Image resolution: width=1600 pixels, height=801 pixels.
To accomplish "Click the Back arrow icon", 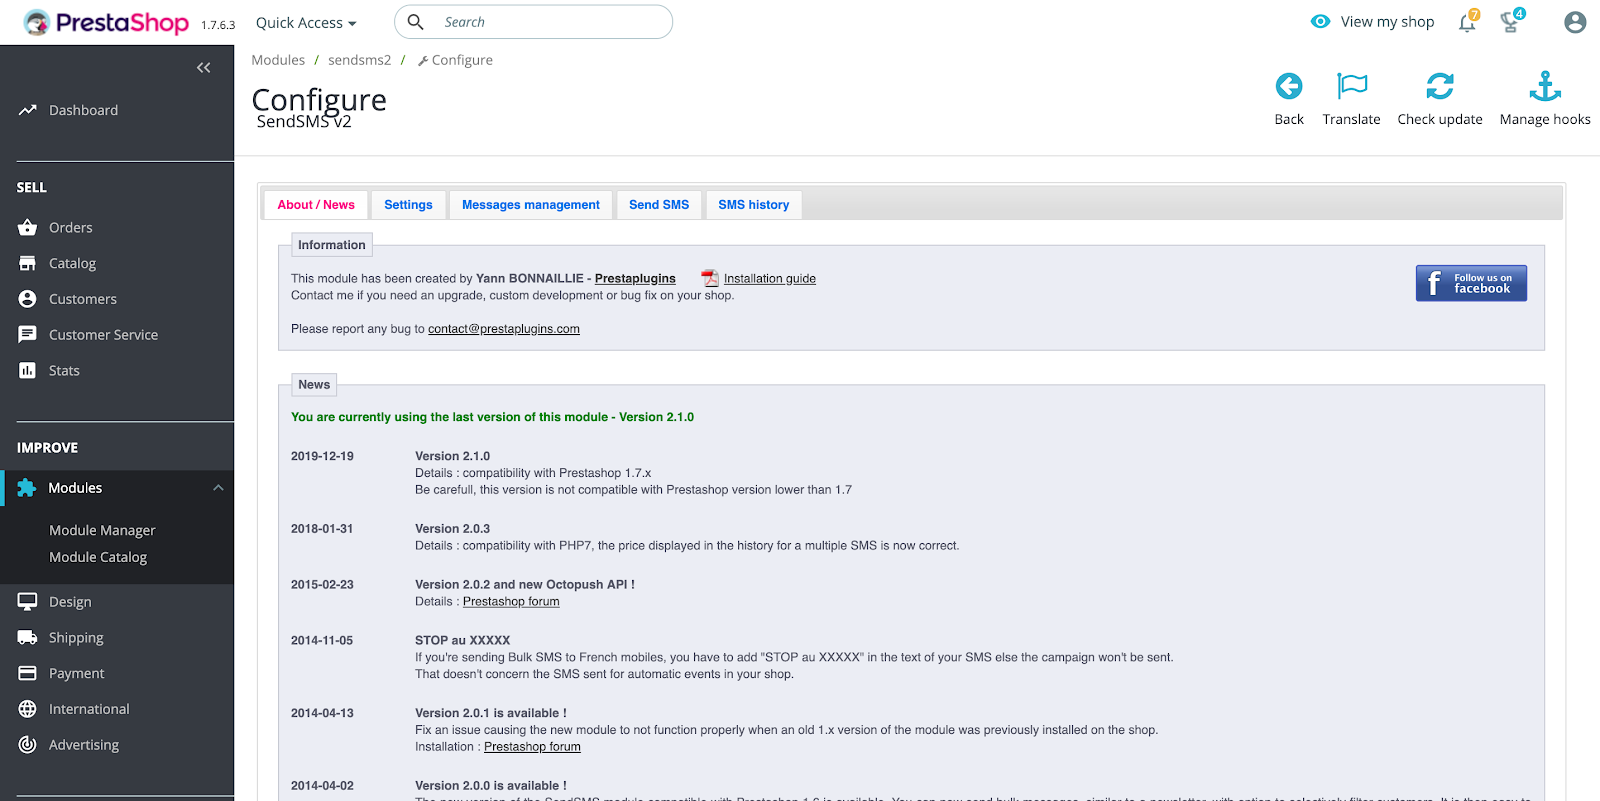I will (1289, 86).
